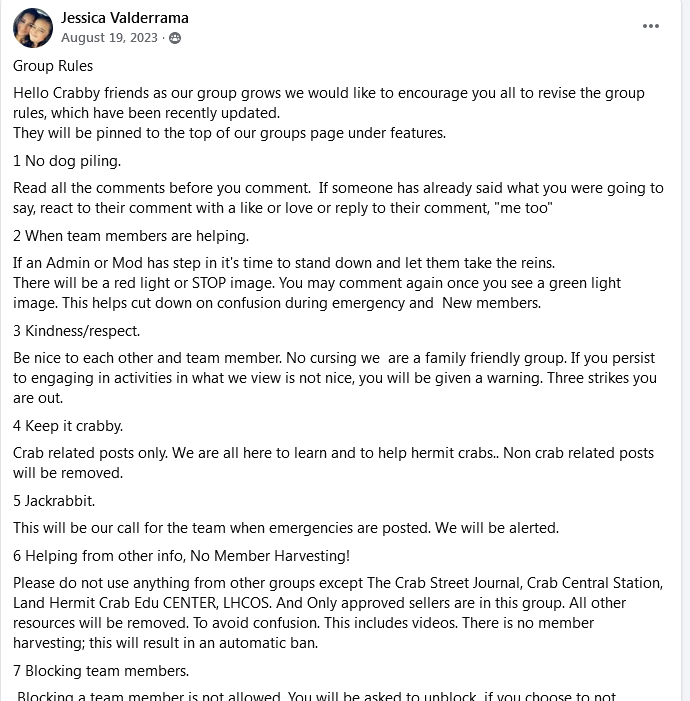This screenshot has width=690, height=701.
Task: Click "7 Blocking team members." heading
Action: coord(101,670)
